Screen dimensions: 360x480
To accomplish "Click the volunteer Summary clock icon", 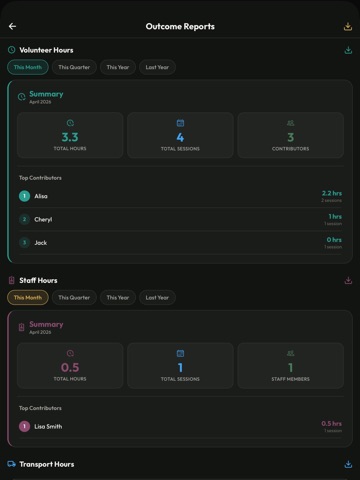I will pyautogui.click(x=22, y=97).
